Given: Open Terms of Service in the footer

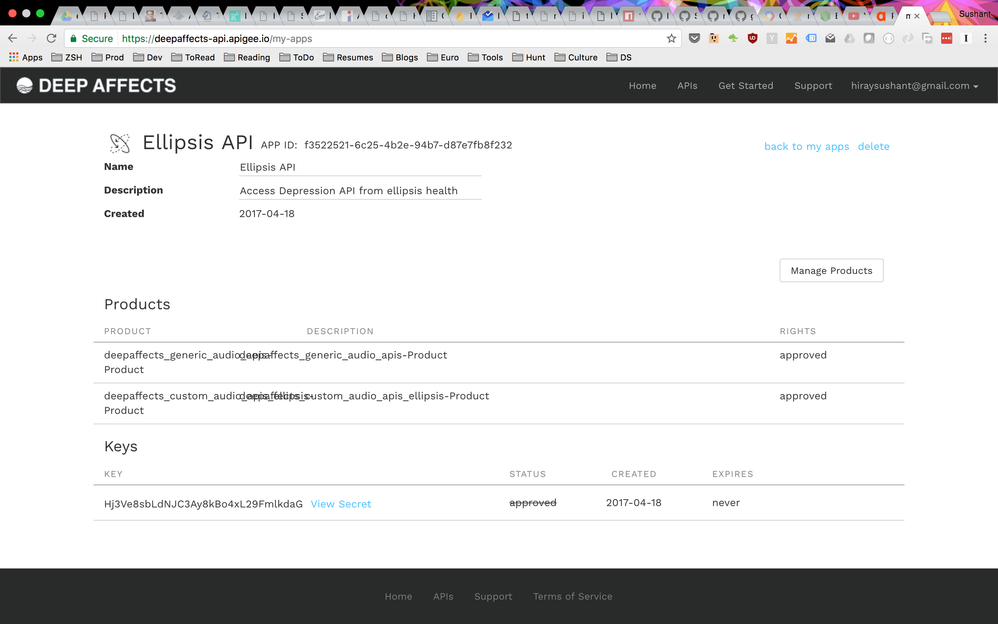Looking at the screenshot, I should [573, 597].
